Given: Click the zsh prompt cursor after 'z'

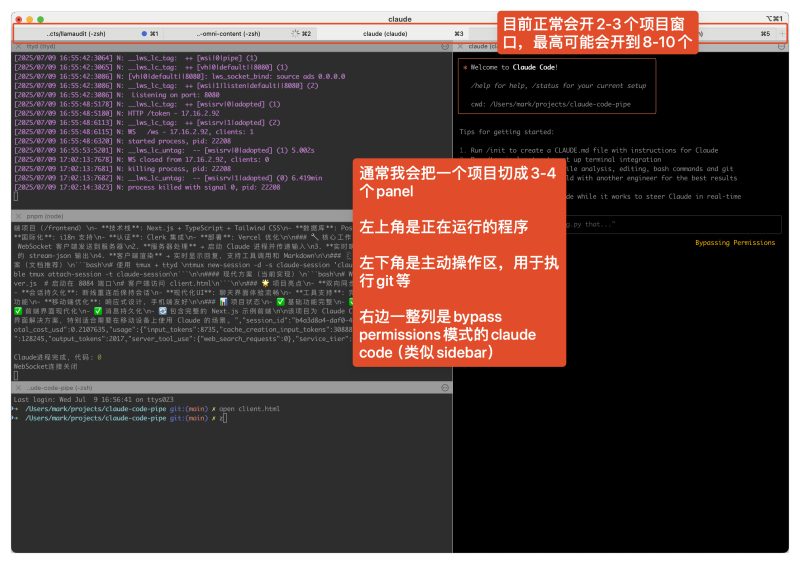Looking at the screenshot, I should pos(225,418).
